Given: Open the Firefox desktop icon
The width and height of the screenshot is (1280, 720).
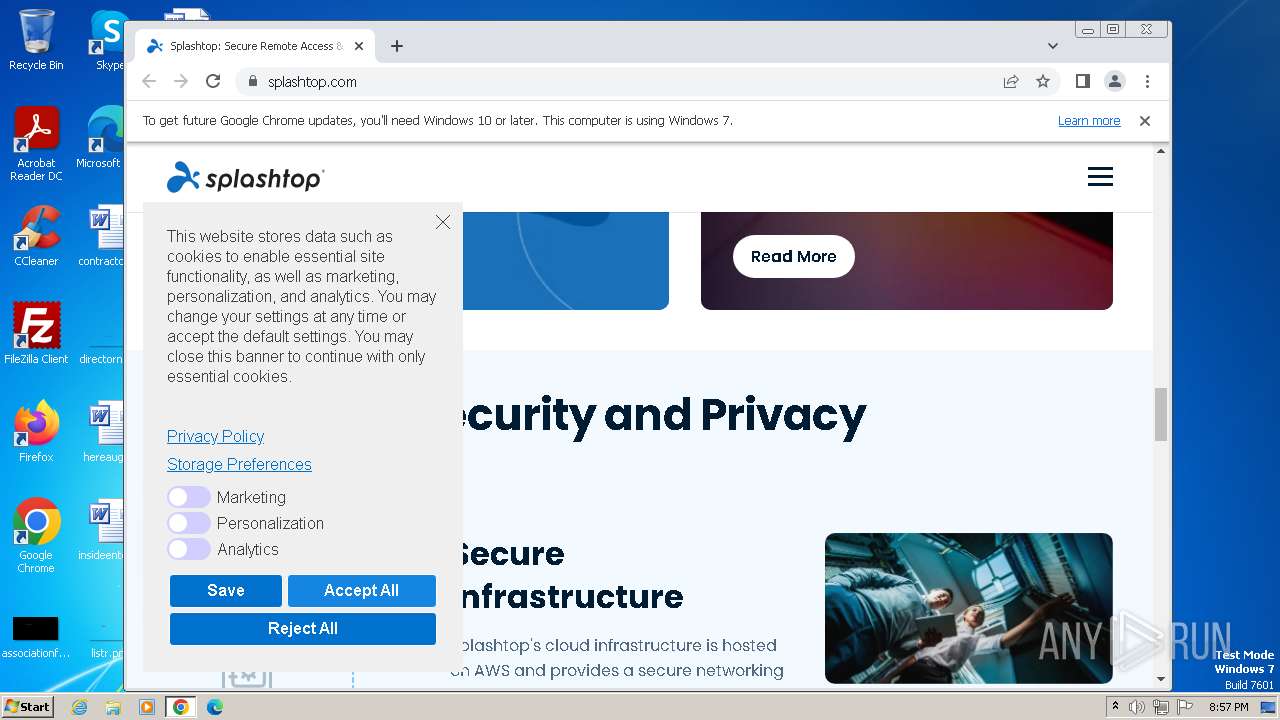Looking at the screenshot, I should pos(36,432).
